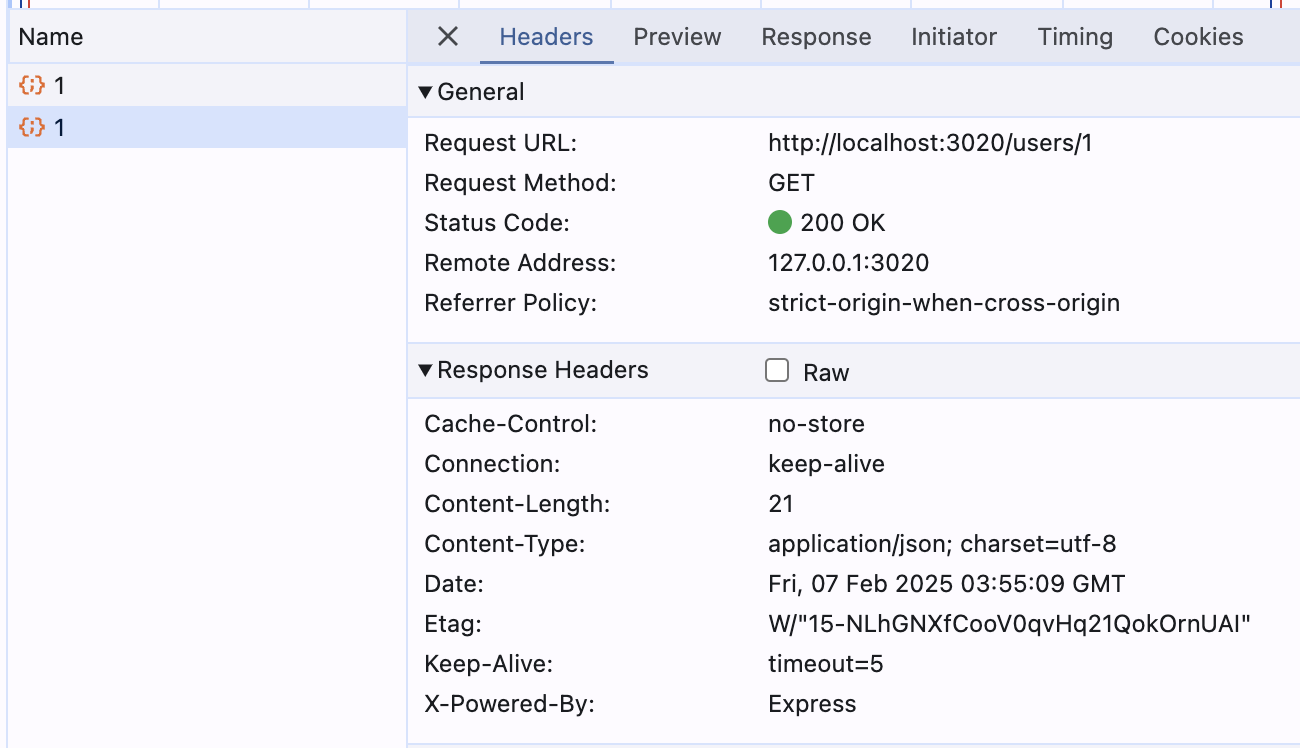
Task: Click the Content-Type header name
Action: [505, 544]
